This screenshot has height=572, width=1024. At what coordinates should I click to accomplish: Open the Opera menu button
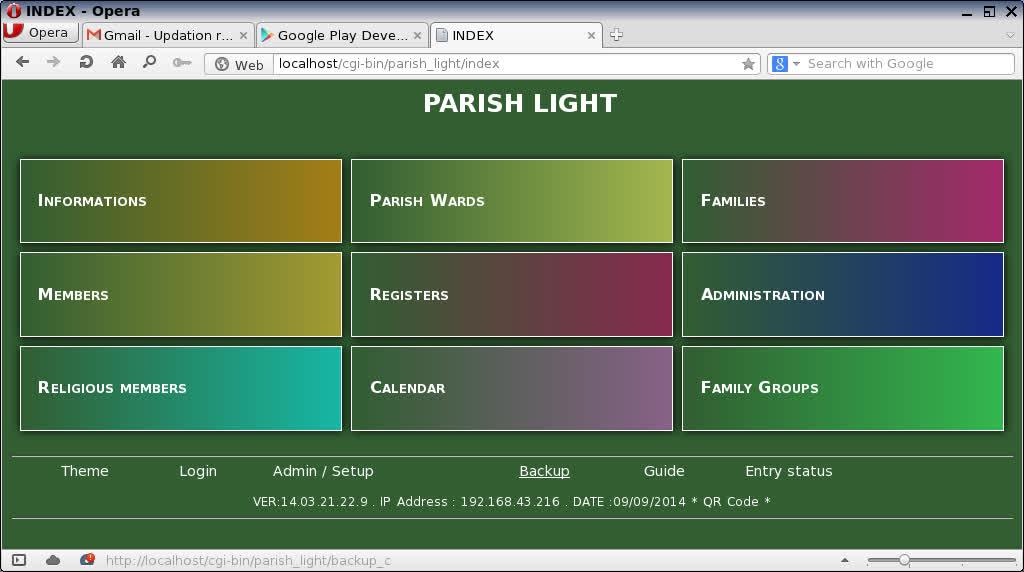(x=40, y=33)
